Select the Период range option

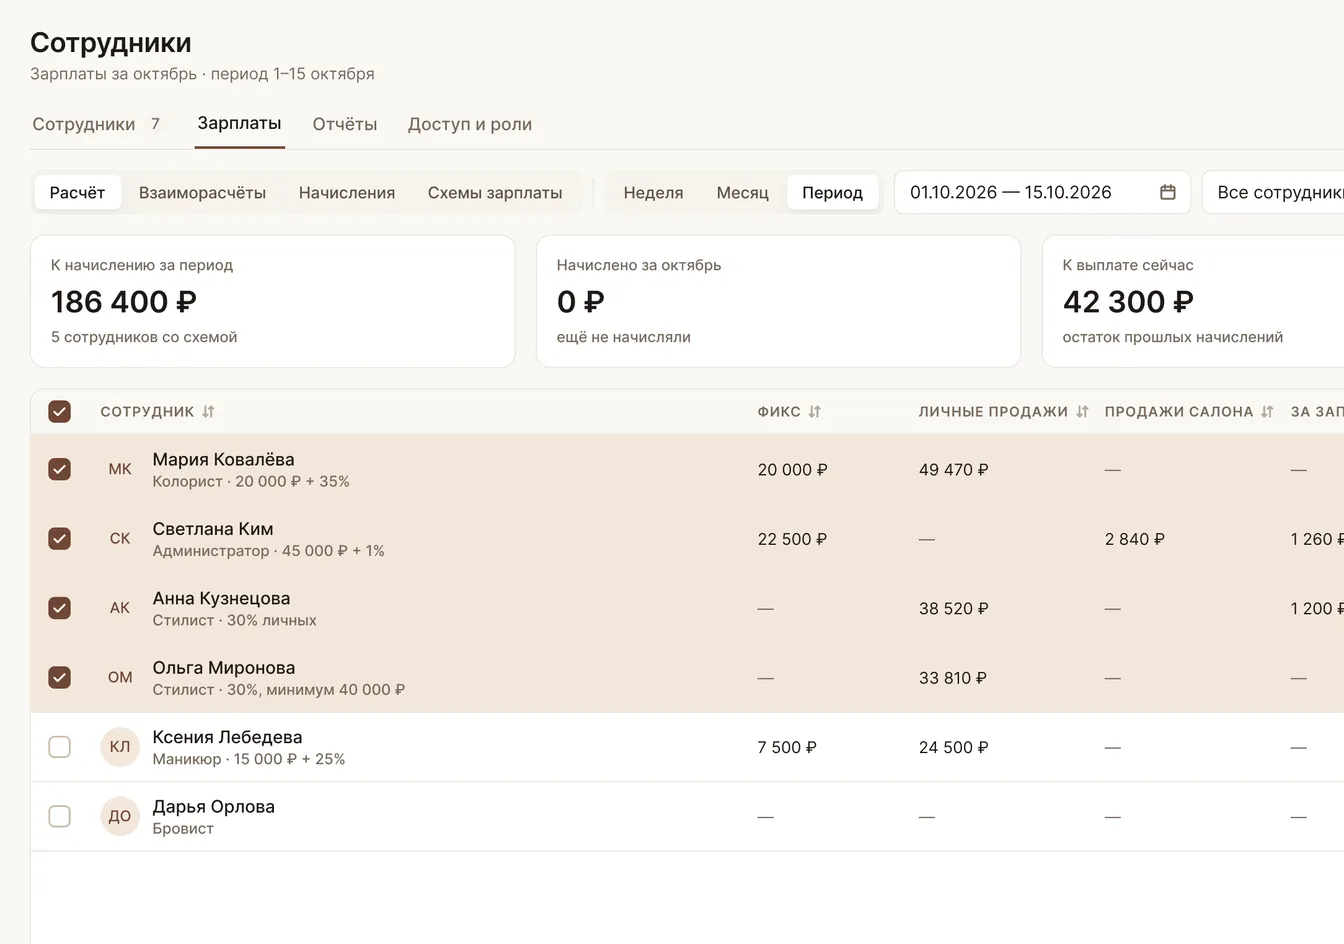pyautogui.click(x=833, y=193)
